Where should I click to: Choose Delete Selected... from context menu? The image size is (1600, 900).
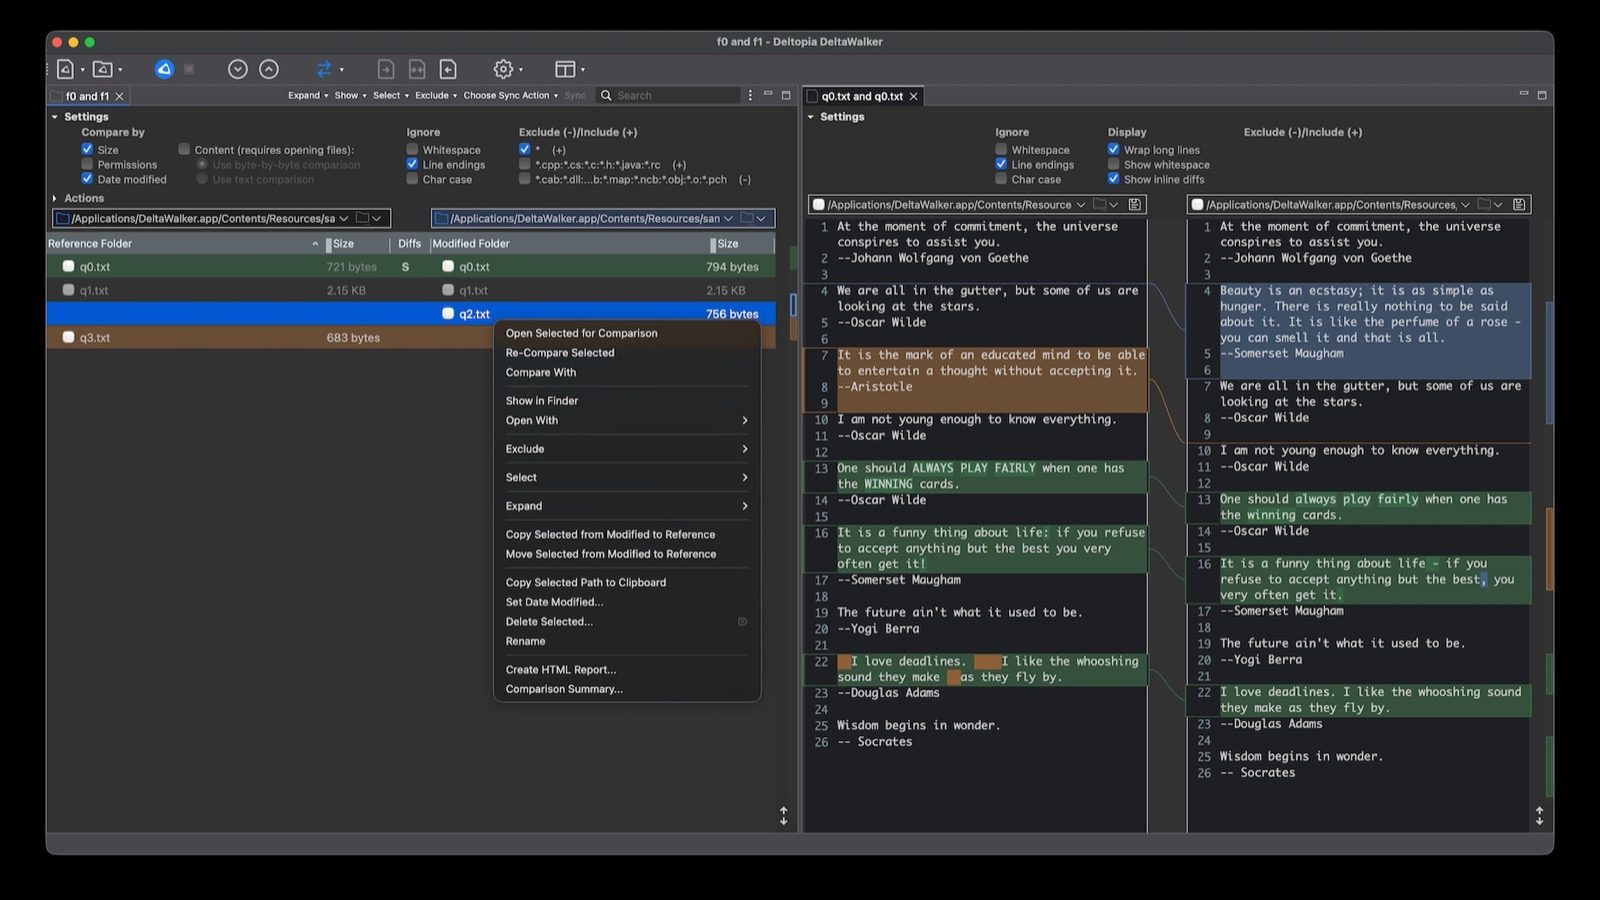point(627,622)
